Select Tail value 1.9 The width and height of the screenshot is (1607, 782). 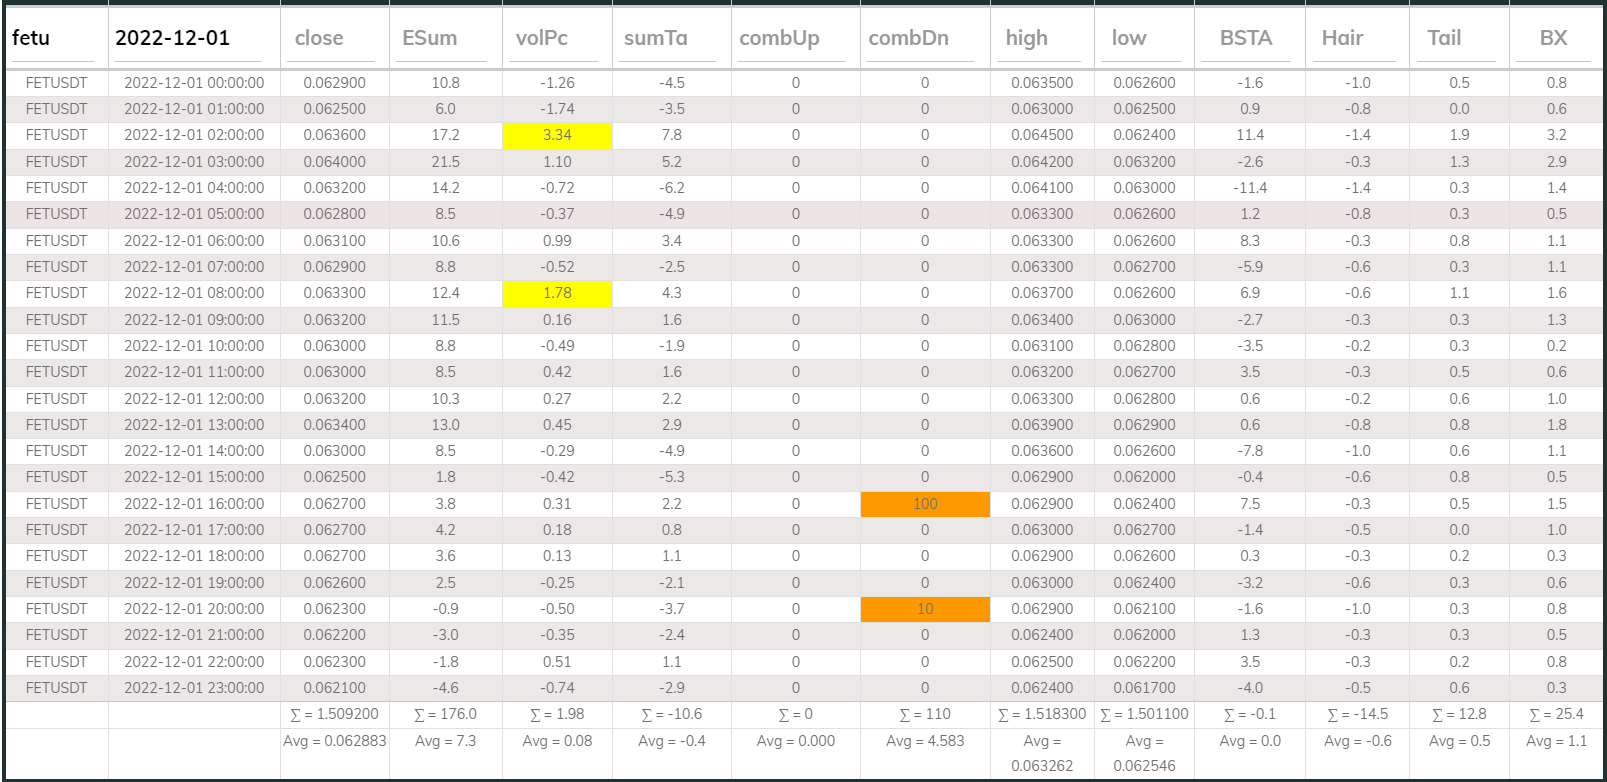1460,135
